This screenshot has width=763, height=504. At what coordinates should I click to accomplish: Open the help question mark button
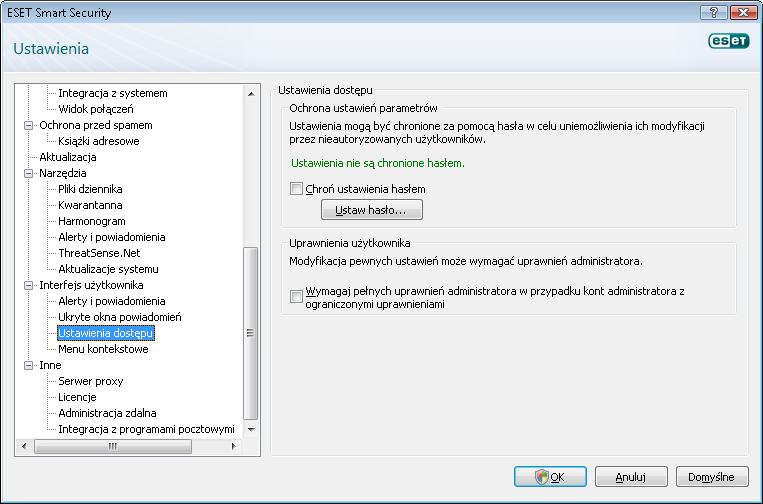click(x=714, y=12)
